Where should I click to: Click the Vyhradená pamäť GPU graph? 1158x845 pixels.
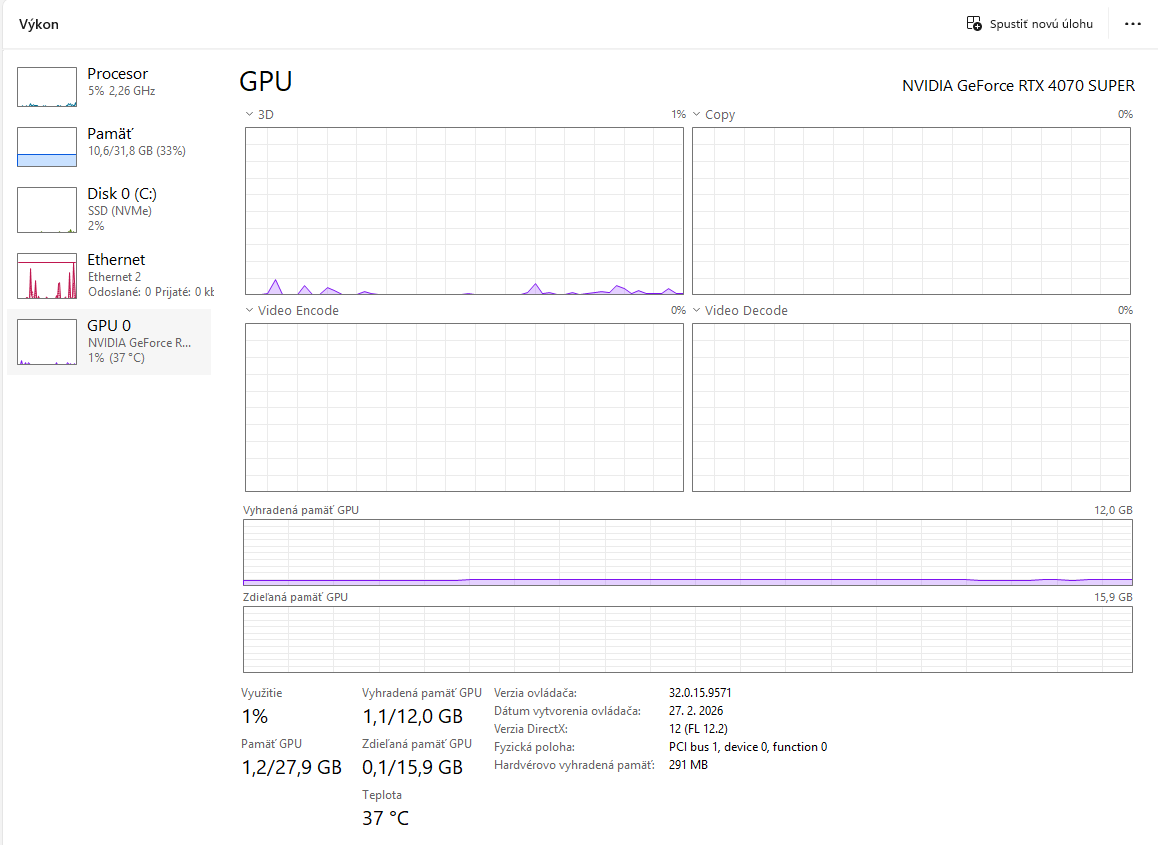[686, 553]
